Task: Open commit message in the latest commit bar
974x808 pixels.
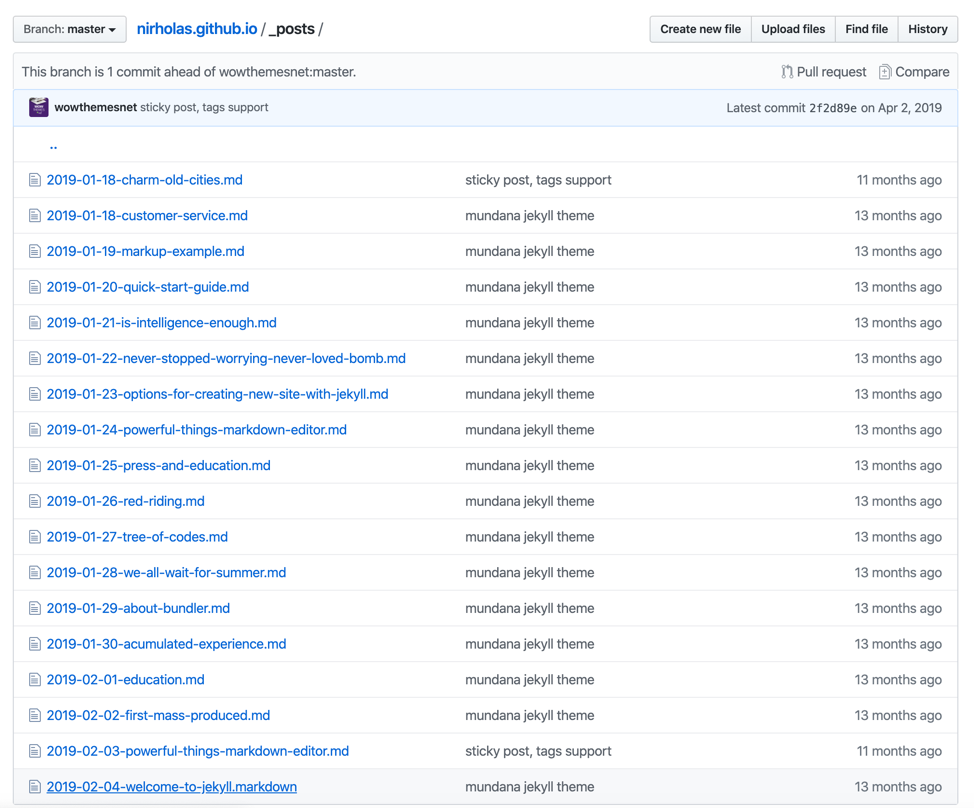Action: pos(204,107)
